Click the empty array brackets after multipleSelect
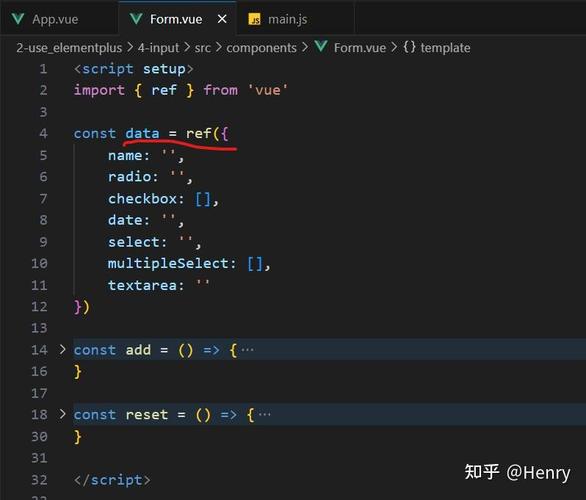Image resolution: width=586 pixels, height=500 pixels. [x=255, y=264]
